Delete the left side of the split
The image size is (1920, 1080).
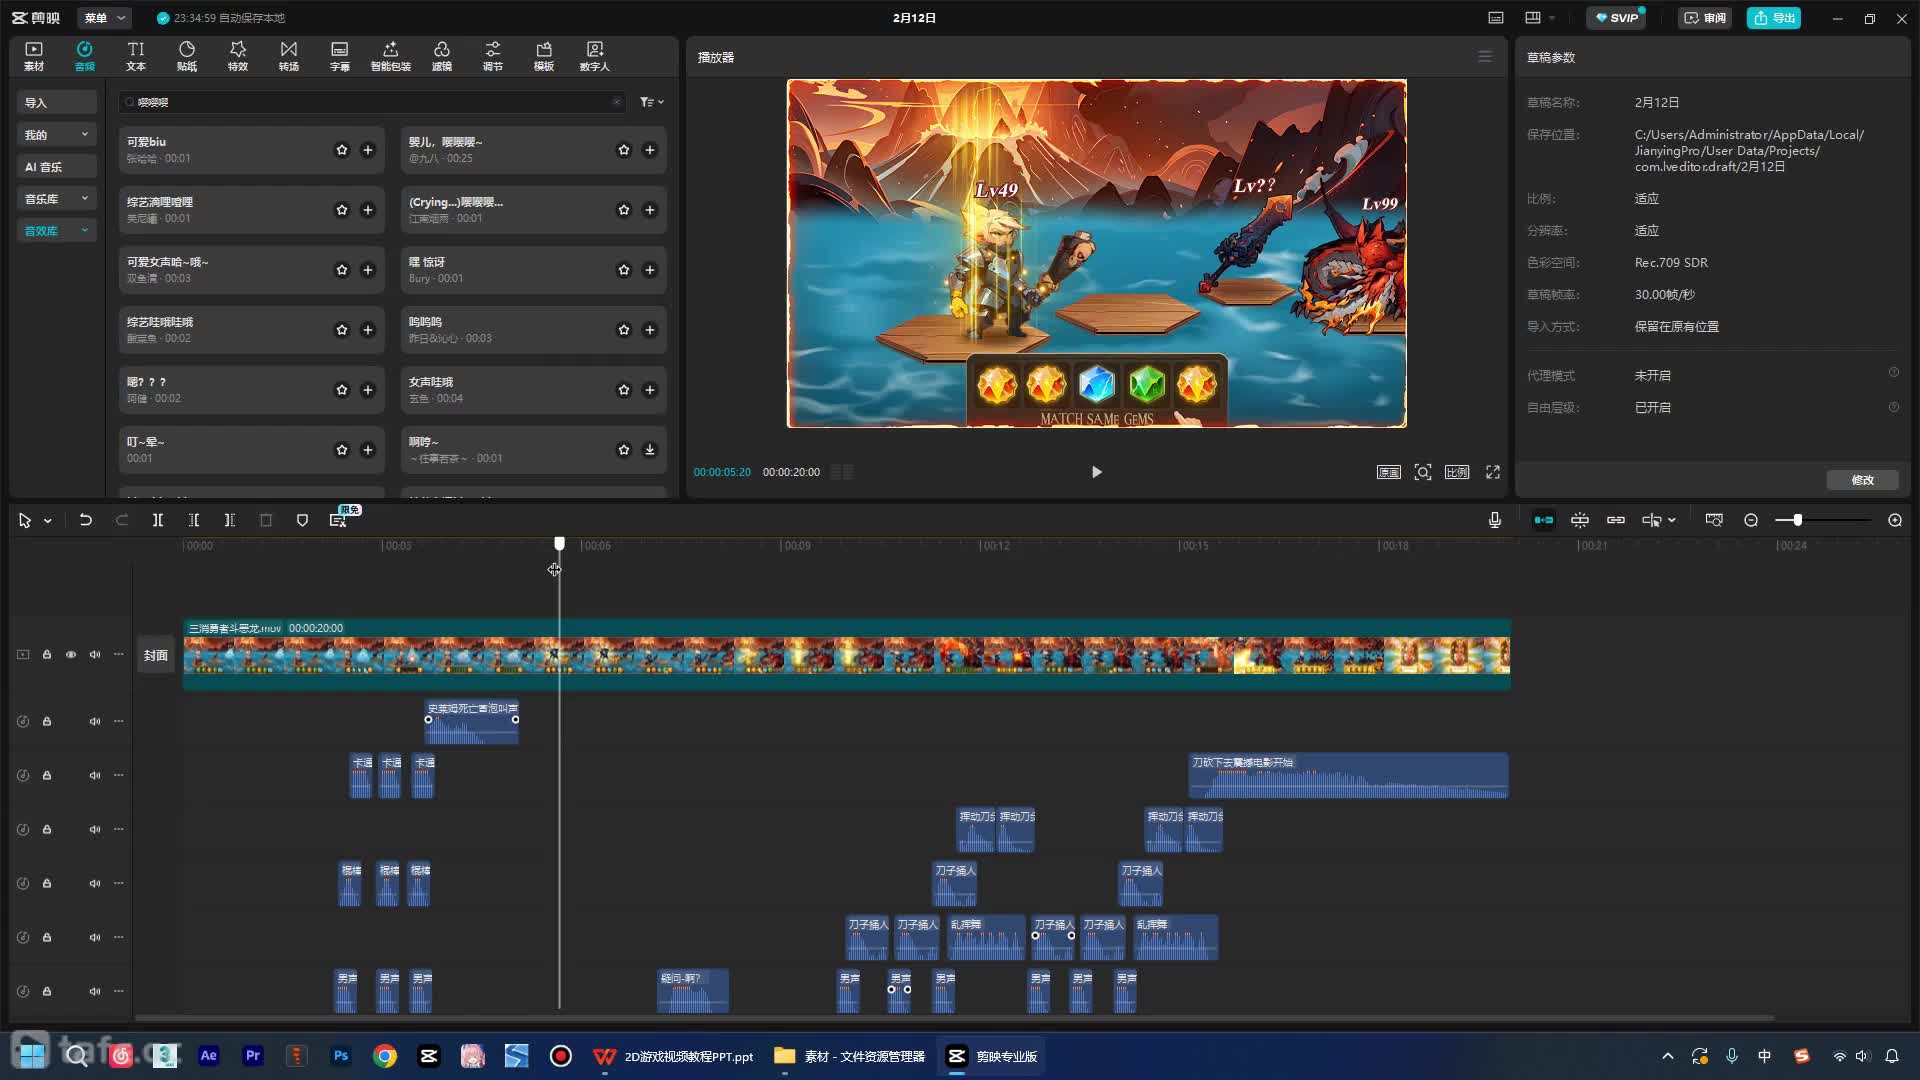click(194, 520)
